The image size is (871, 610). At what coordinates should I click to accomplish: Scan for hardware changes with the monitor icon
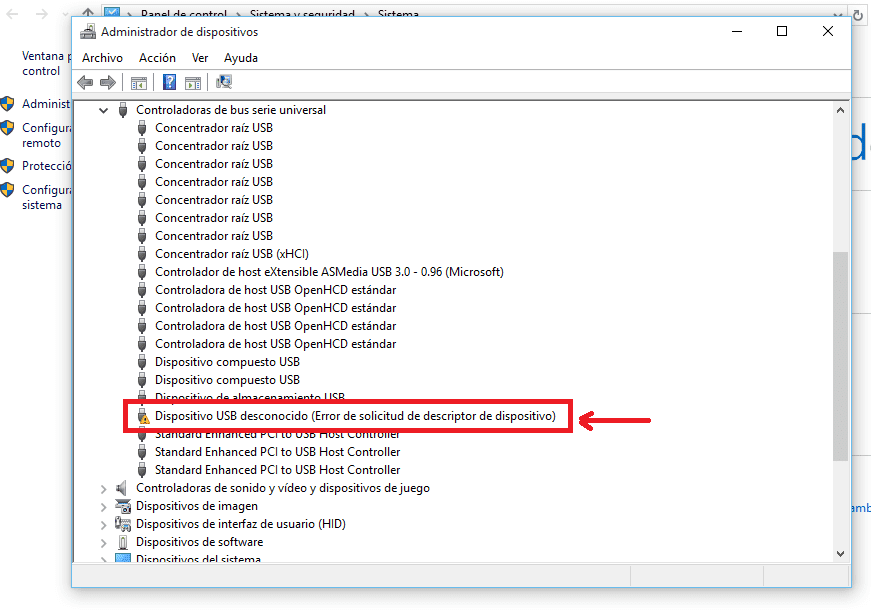(x=224, y=82)
